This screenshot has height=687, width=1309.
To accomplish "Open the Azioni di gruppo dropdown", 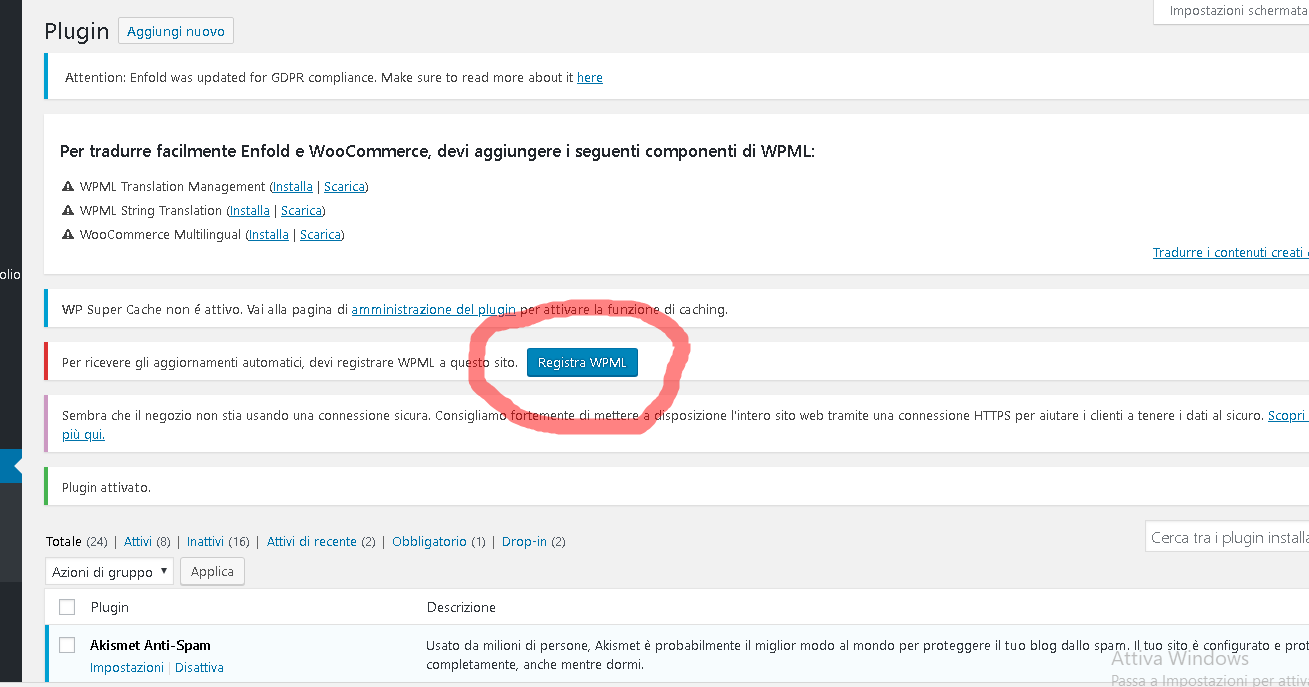I will click(110, 572).
